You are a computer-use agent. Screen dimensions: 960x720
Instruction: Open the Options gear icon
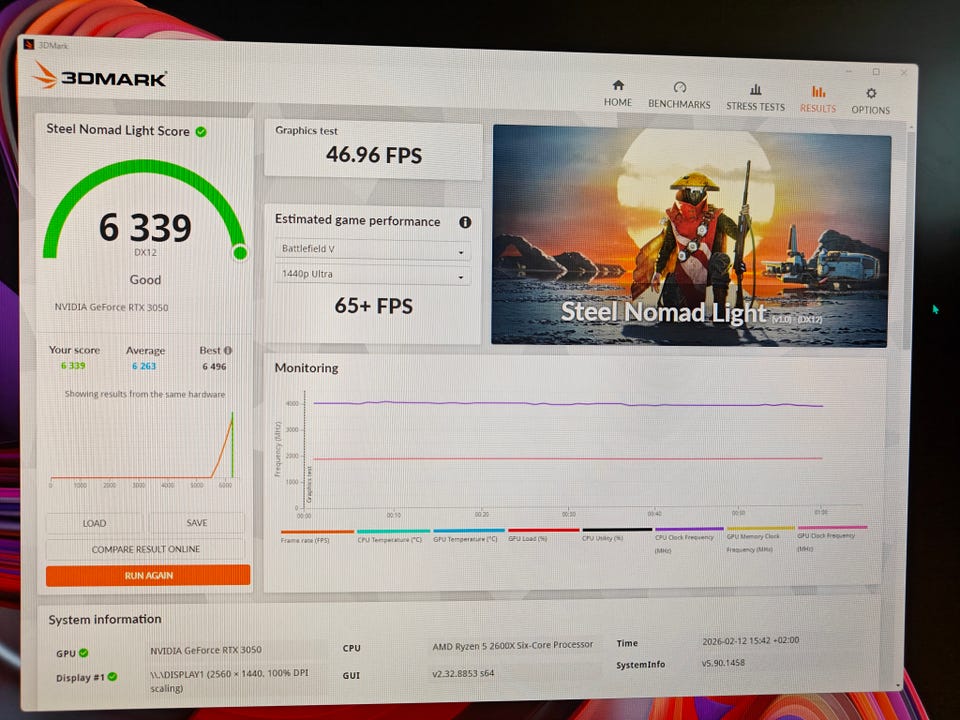[x=871, y=93]
